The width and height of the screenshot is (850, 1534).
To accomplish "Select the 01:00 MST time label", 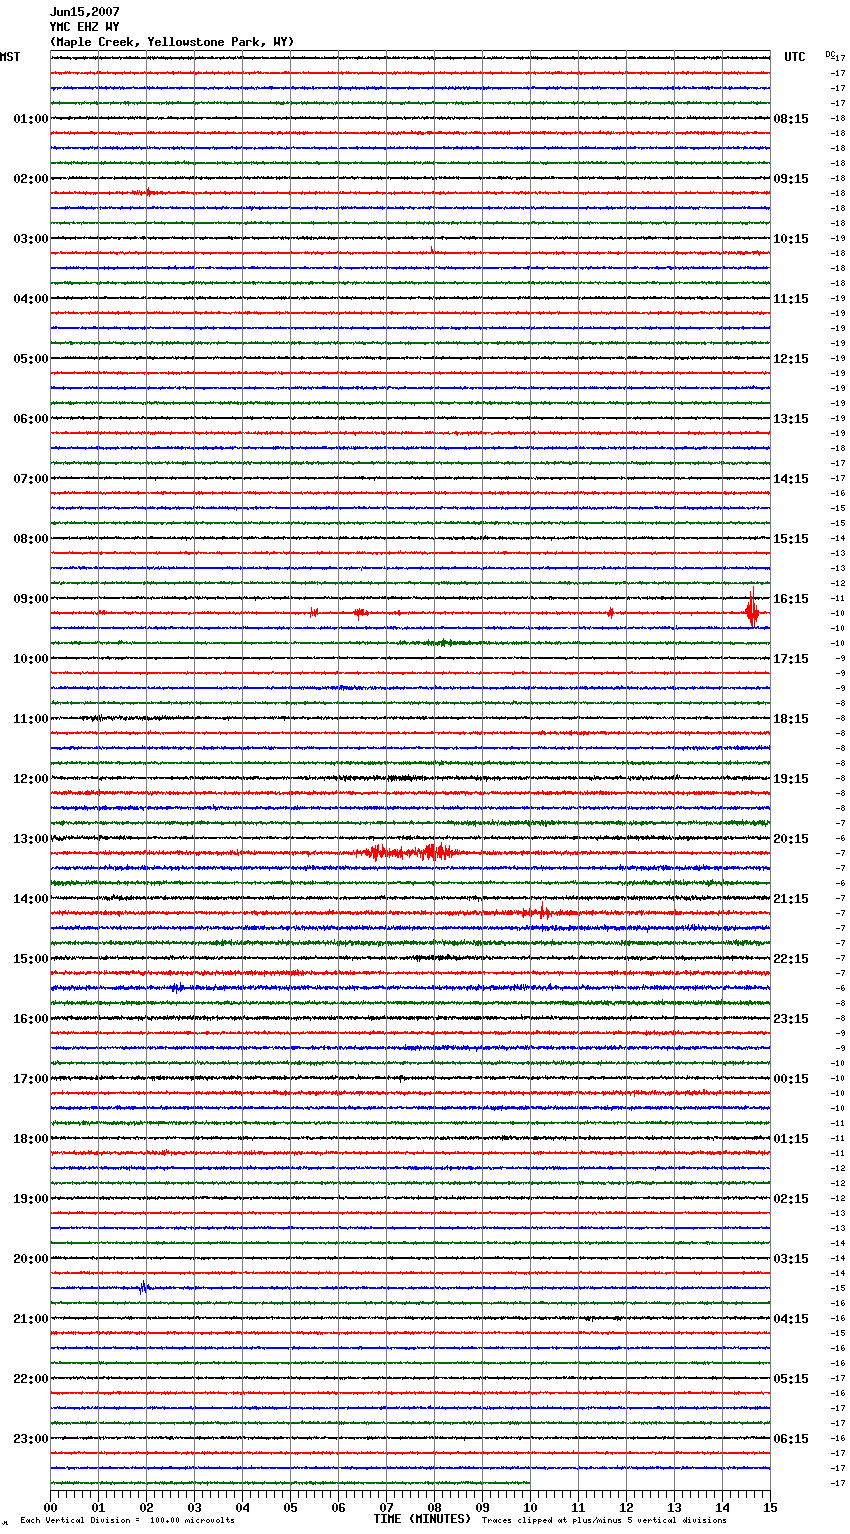I will pos(31,119).
